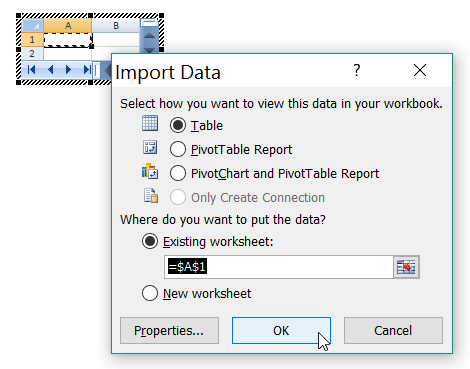Click the vertical scroll up arrow
Image resolution: width=470 pixels, height=369 pixels.
coord(149,36)
